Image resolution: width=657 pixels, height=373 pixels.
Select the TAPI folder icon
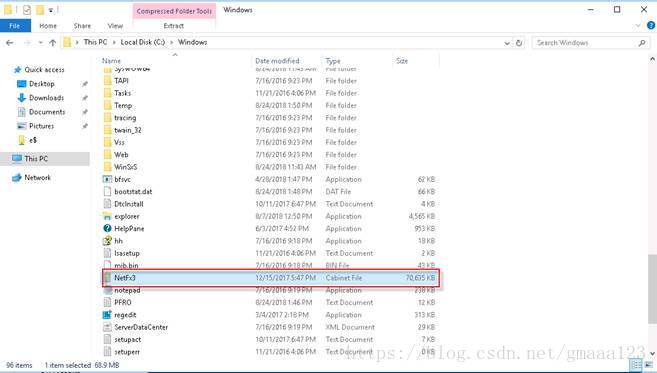pyautogui.click(x=108, y=80)
